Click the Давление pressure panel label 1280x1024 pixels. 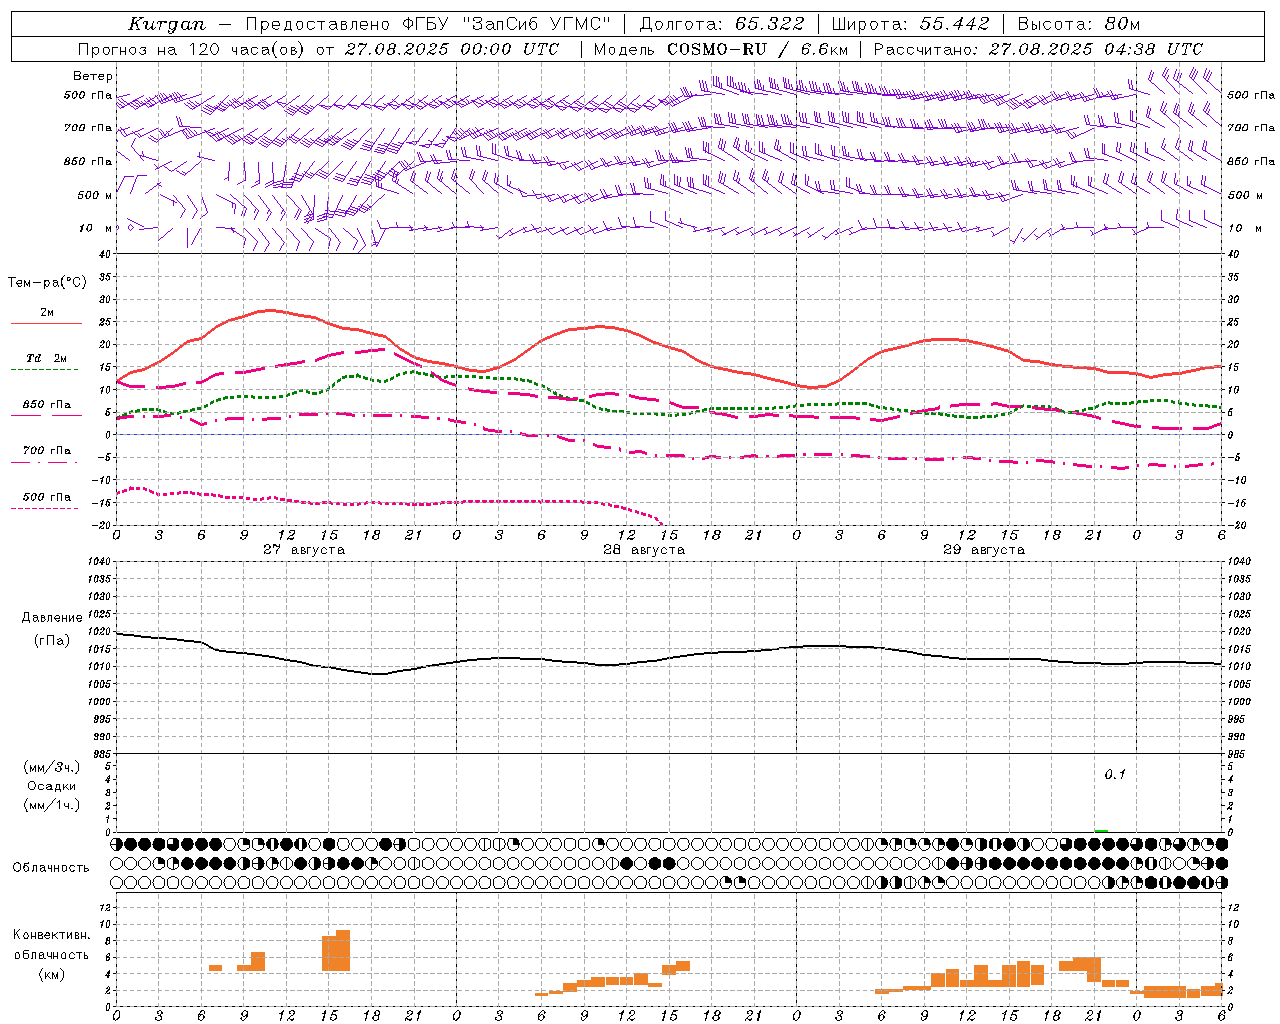point(52,618)
